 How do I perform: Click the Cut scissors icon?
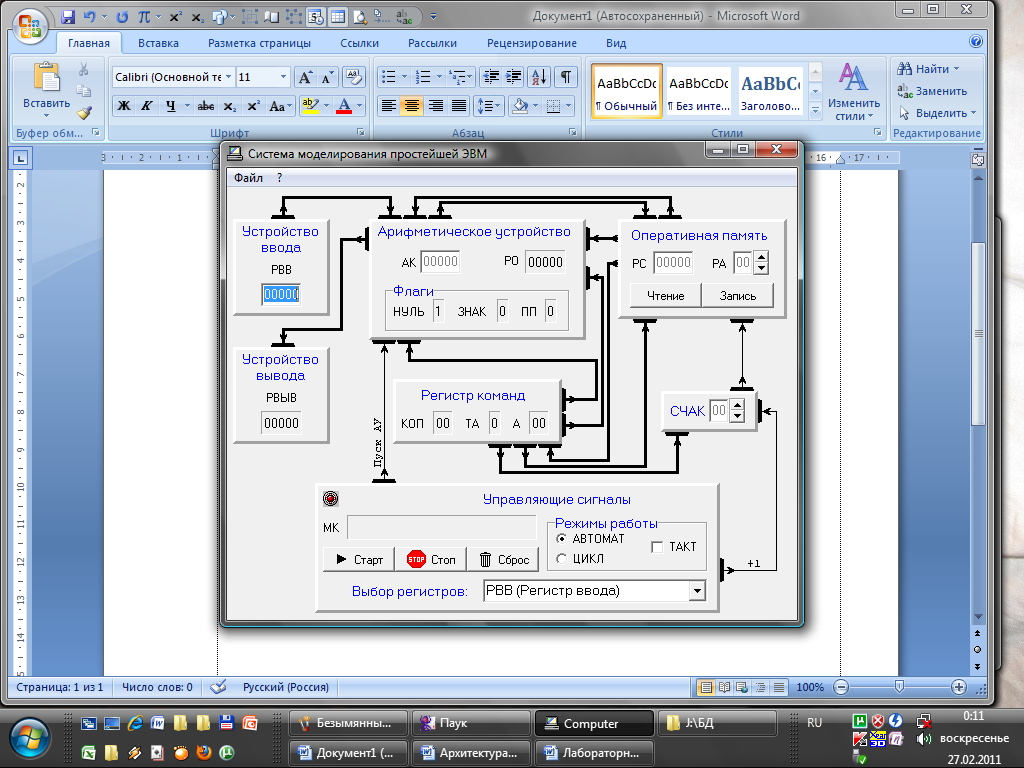pos(84,69)
